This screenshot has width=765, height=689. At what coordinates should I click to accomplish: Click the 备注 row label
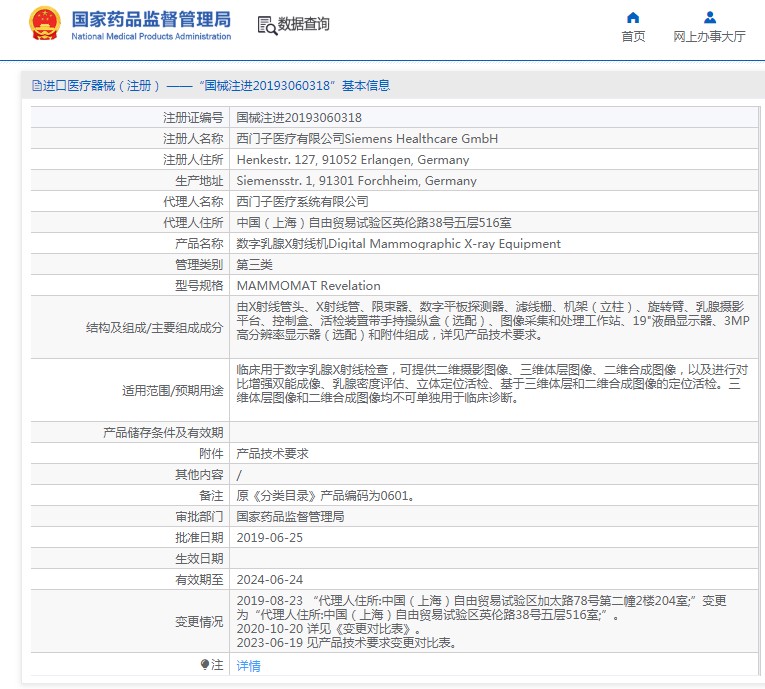point(211,496)
